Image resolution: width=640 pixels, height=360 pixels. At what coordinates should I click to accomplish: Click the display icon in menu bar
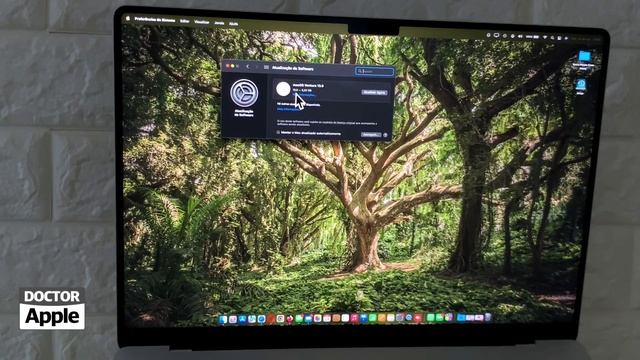(496, 36)
